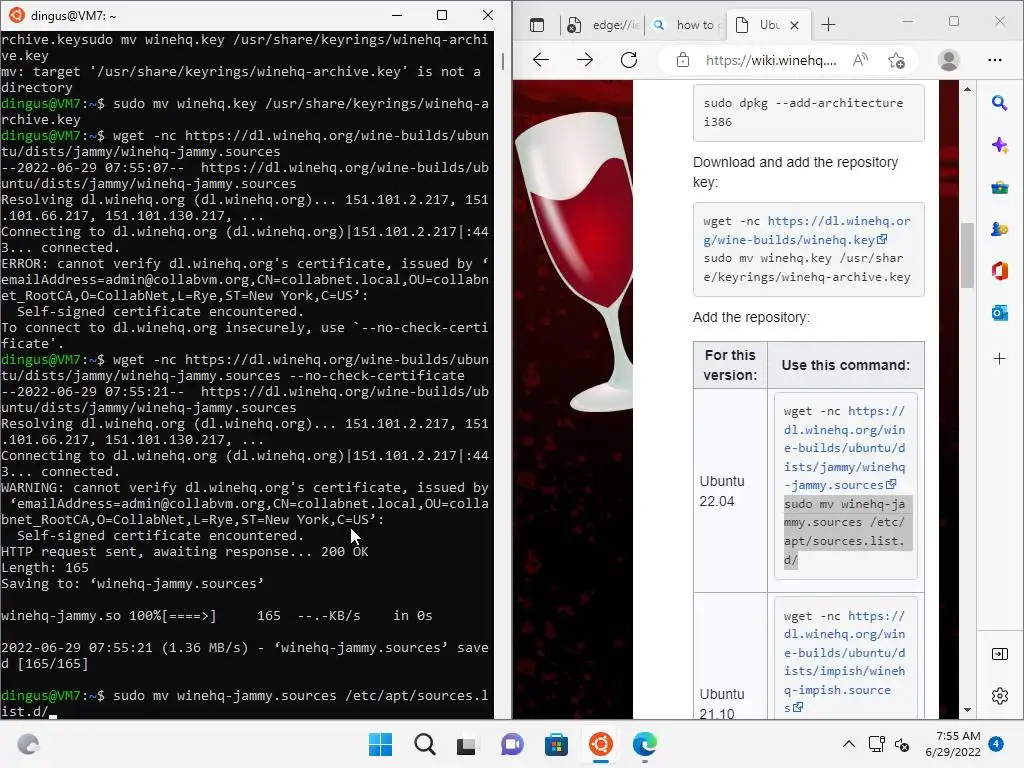1024x768 pixels.
Task: Open Read aloud in address bar
Action: coord(860,60)
